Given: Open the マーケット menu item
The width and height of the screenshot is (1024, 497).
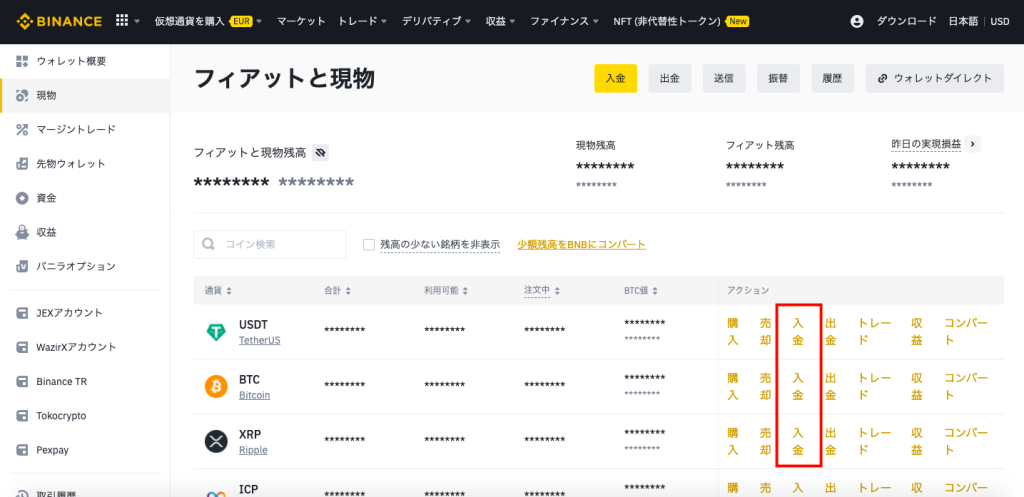Looking at the screenshot, I should [301, 21].
